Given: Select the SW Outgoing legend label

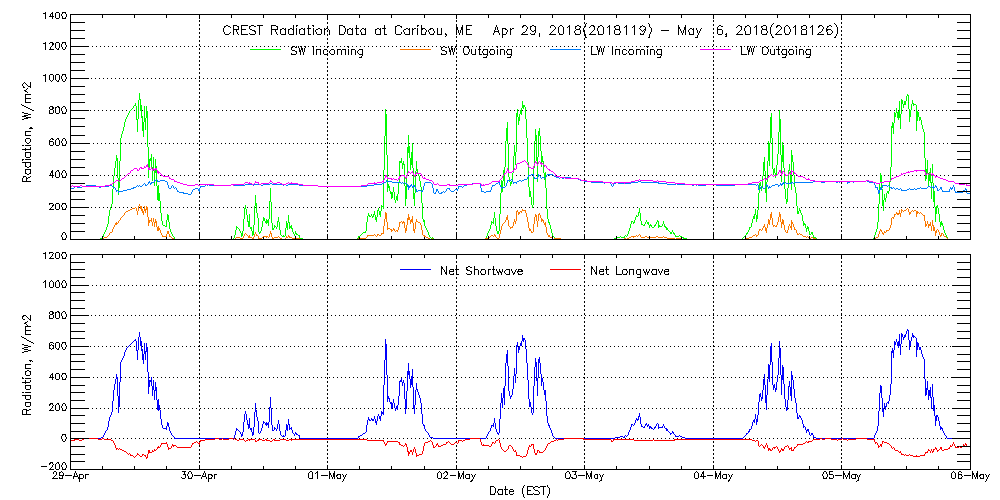Looking at the screenshot, I should click(477, 51).
